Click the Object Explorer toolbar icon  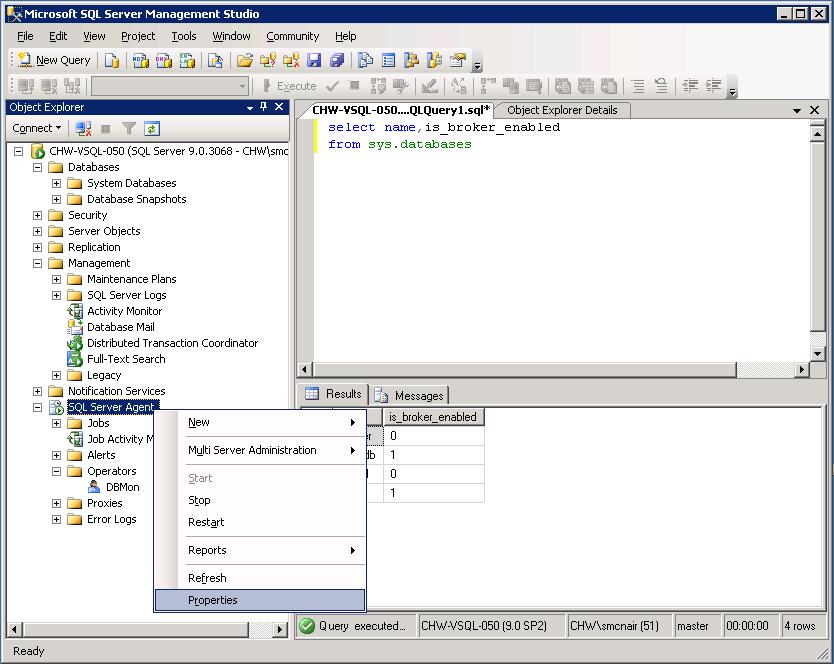[411, 60]
